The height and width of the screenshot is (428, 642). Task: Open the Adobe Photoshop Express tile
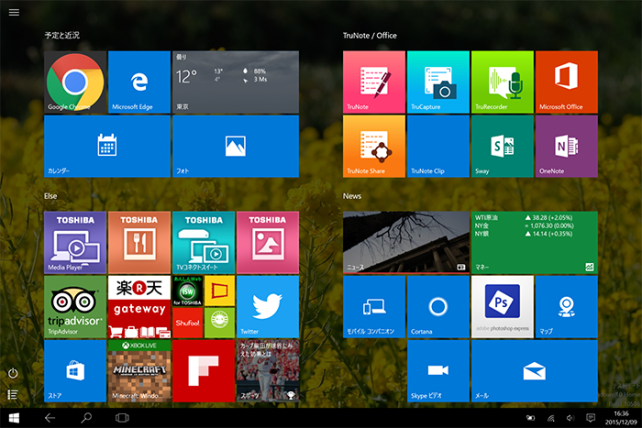pyautogui.click(x=502, y=307)
